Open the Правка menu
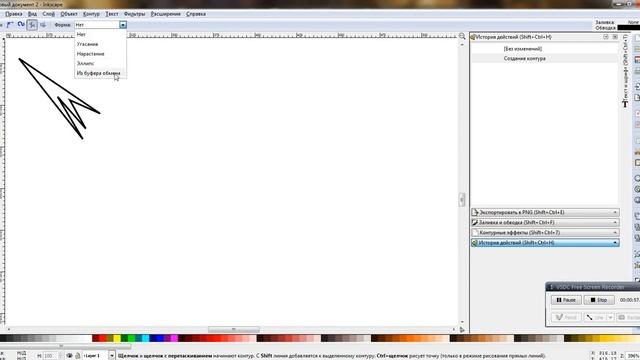The image size is (640, 360). point(13,14)
